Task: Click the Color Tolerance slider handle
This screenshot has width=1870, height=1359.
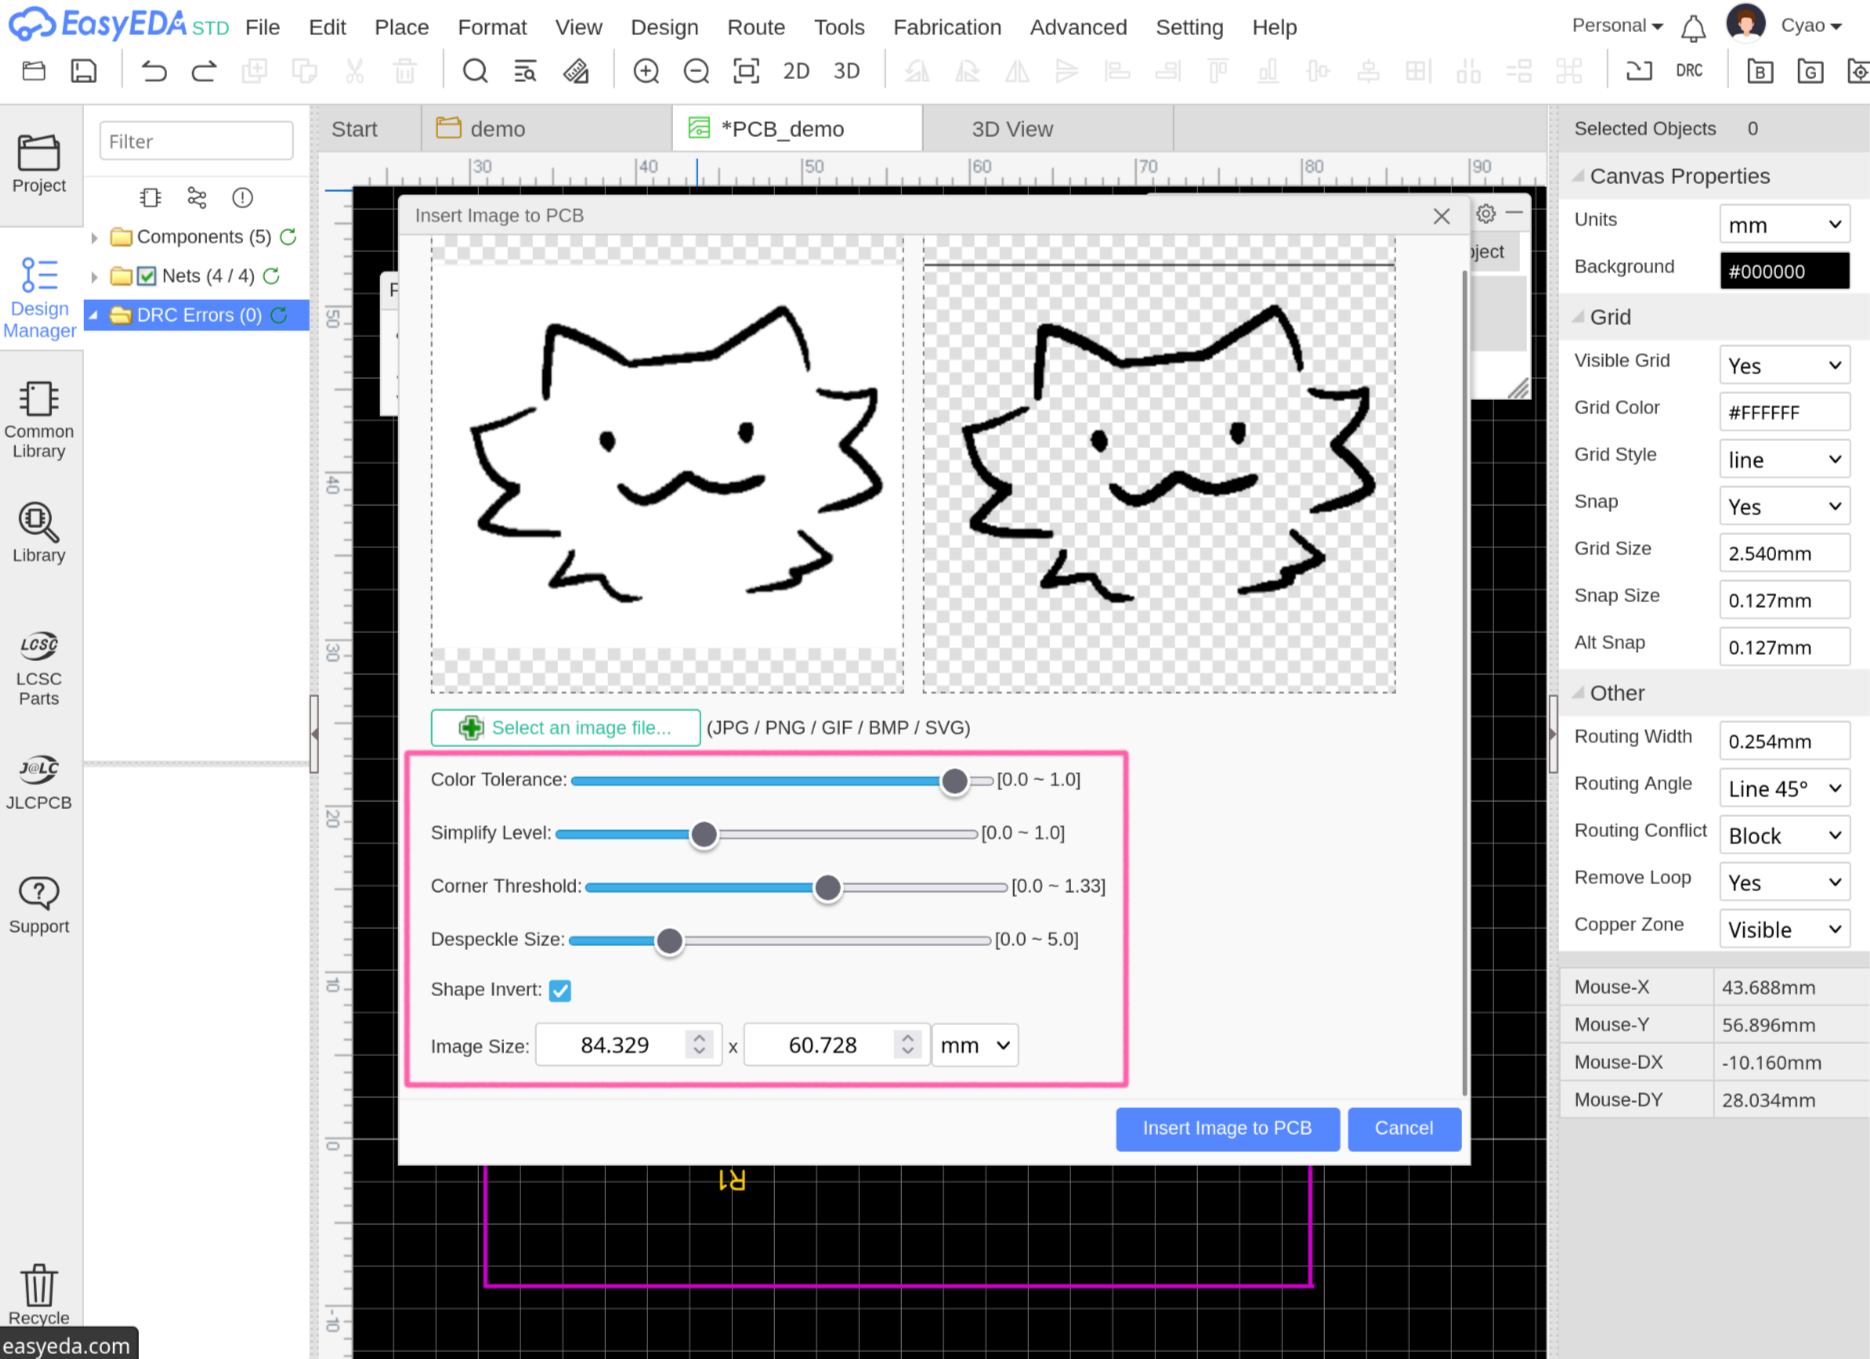Action: click(954, 781)
